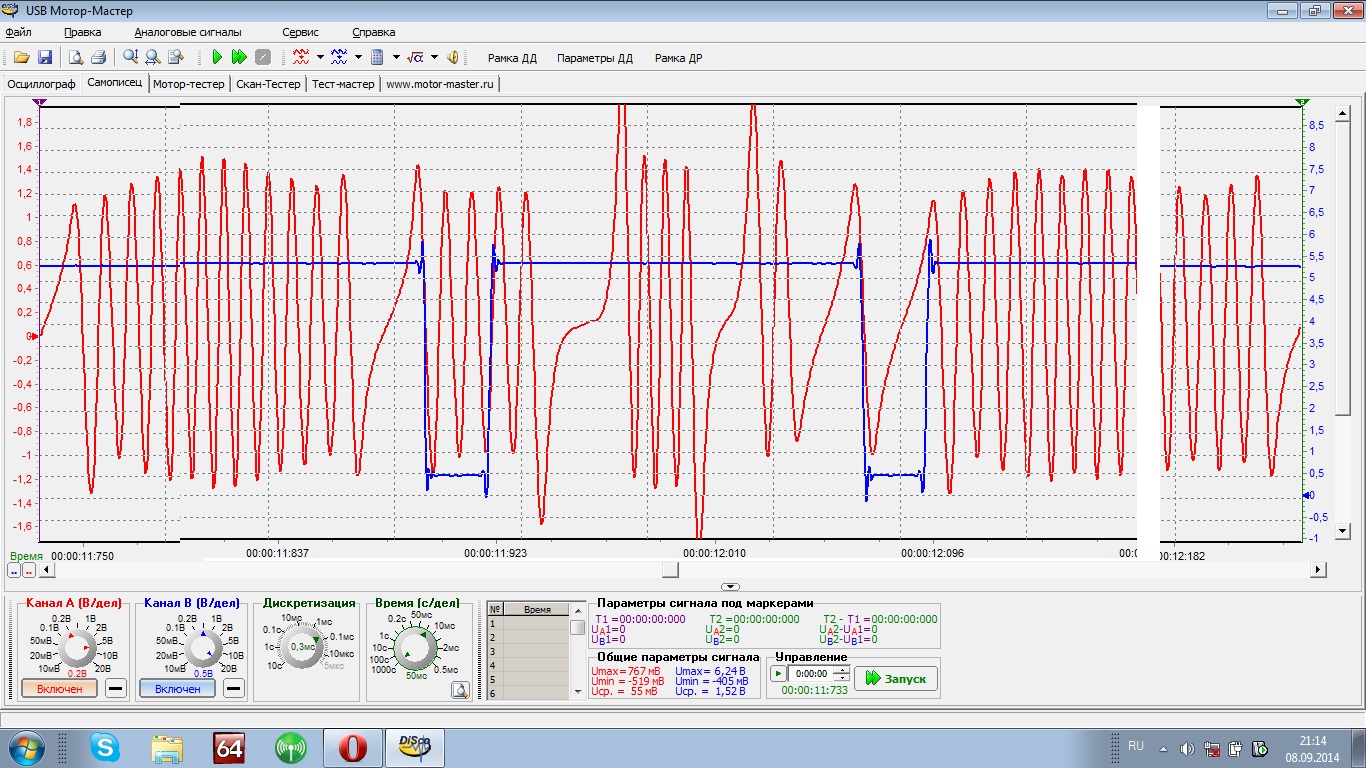
Task: Open the Сервис menu
Action: (x=300, y=32)
